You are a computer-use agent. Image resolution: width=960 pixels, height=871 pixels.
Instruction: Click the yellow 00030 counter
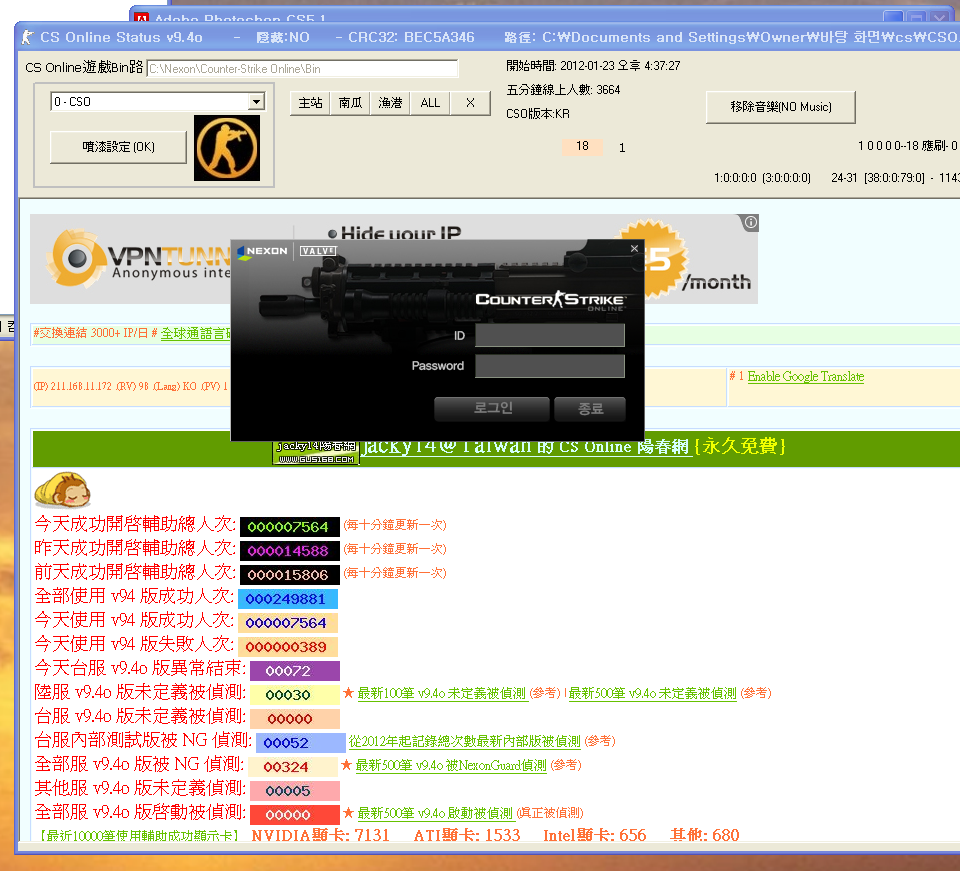(294, 695)
